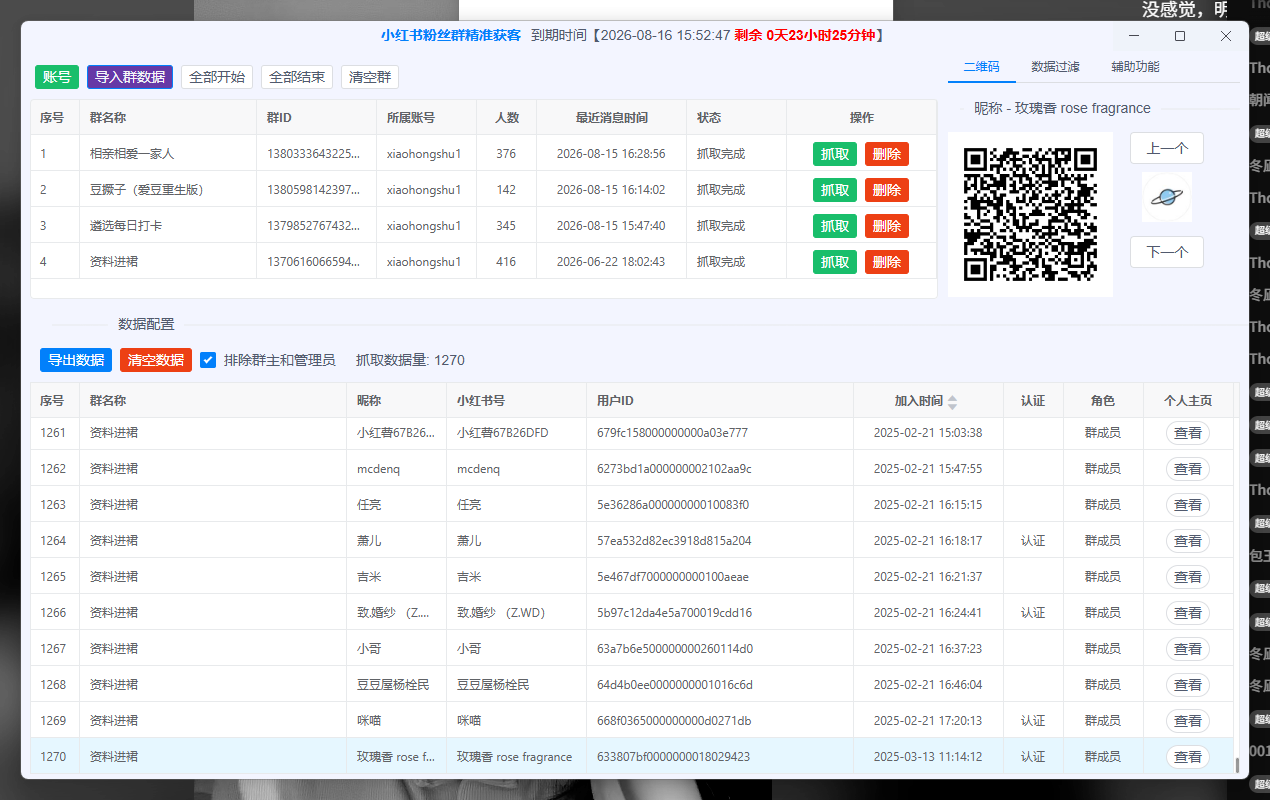
Task: Select join time 2025-03-13 11:14:12
Action: tap(928, 757)
